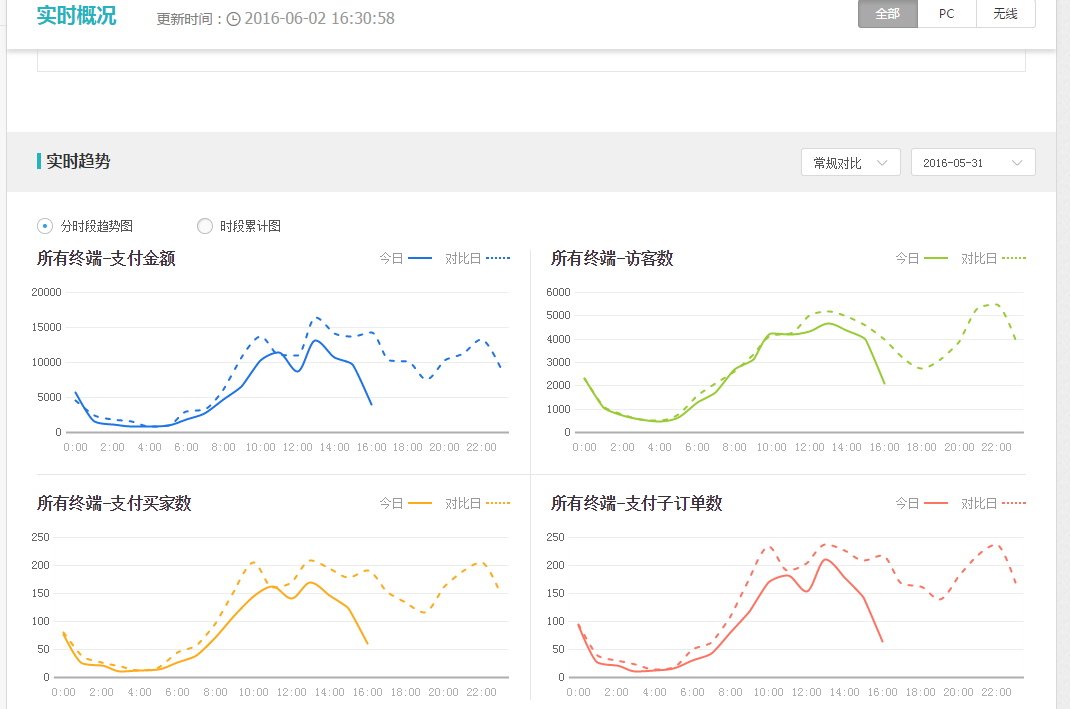Image resolution: width=1070 pixels, height=709 pixels.
Task: Switch to the 无线 wireless tab
Action: click(x=1005, y=14)
